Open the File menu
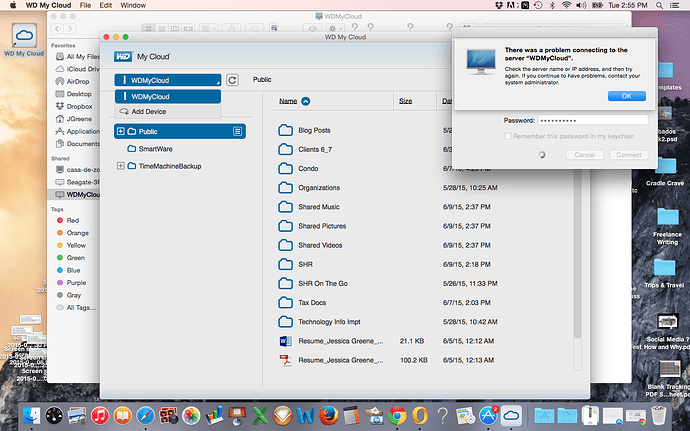This screenshot has width=690, height=431. point(85,5)
